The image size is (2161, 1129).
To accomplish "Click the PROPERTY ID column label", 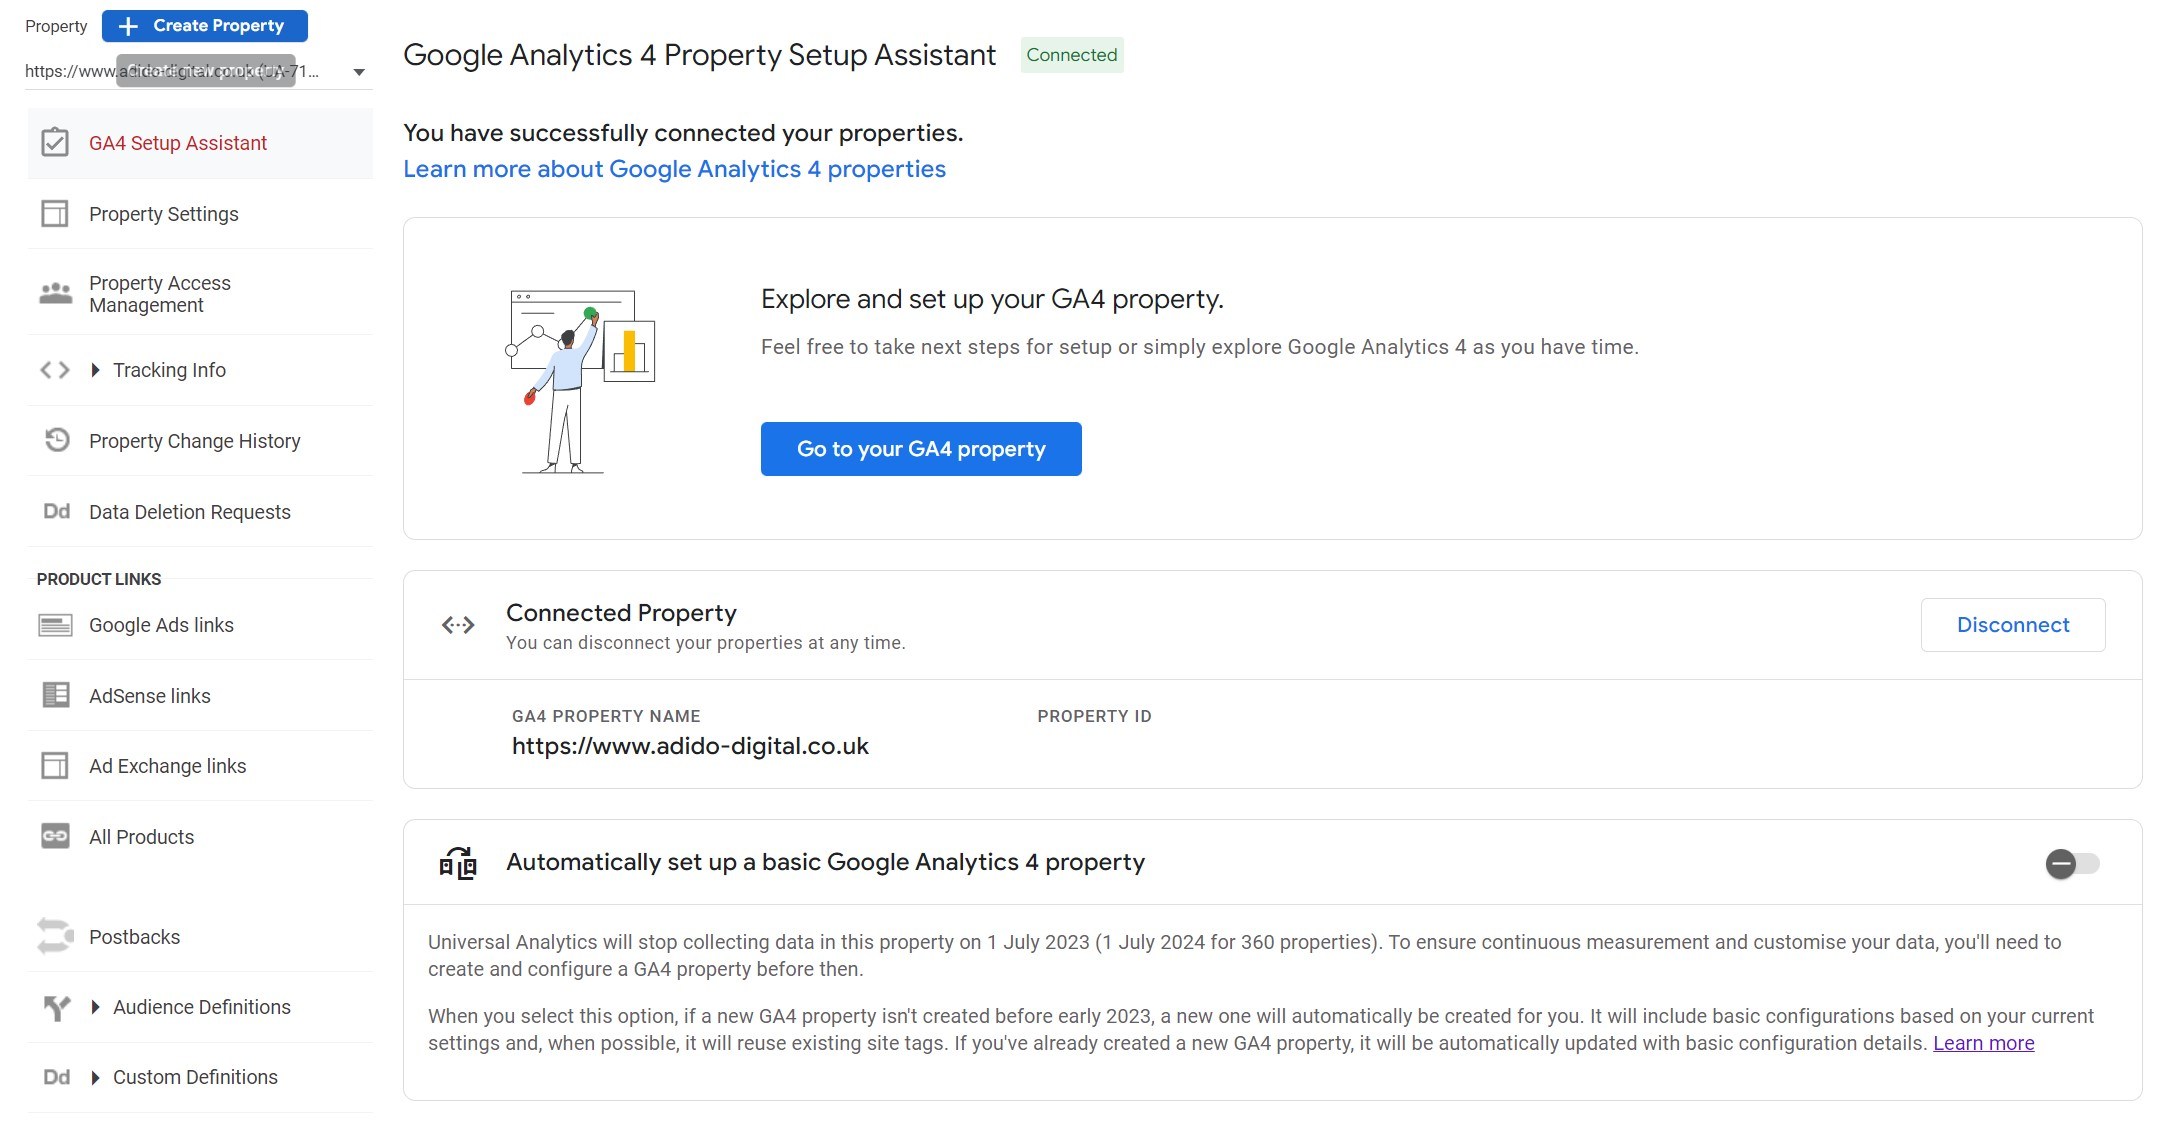I will point(1094,716).
